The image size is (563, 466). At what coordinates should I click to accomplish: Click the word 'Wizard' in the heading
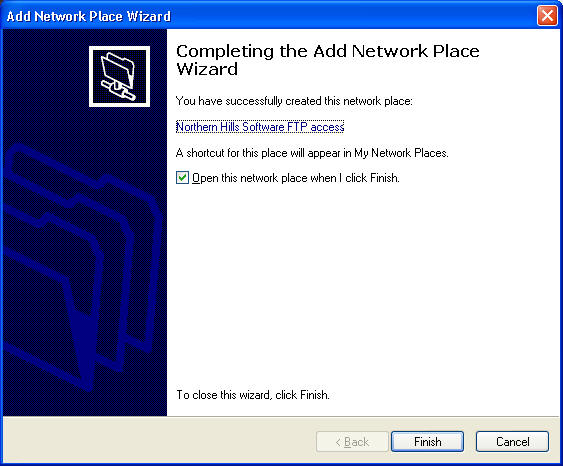coord(207,69)
